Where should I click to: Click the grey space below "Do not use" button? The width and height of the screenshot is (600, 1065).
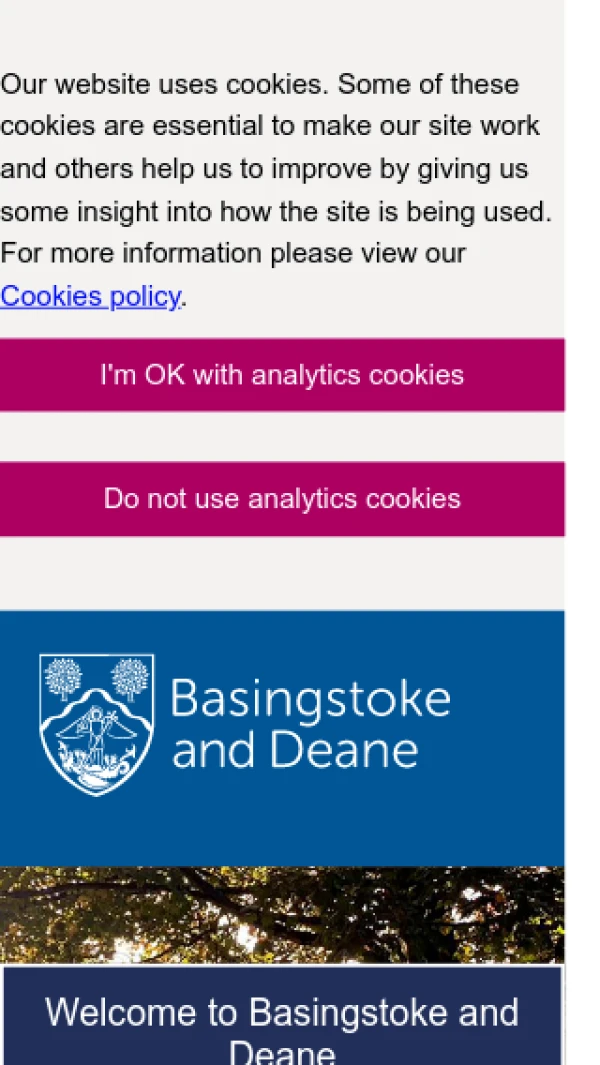[282, 572]
